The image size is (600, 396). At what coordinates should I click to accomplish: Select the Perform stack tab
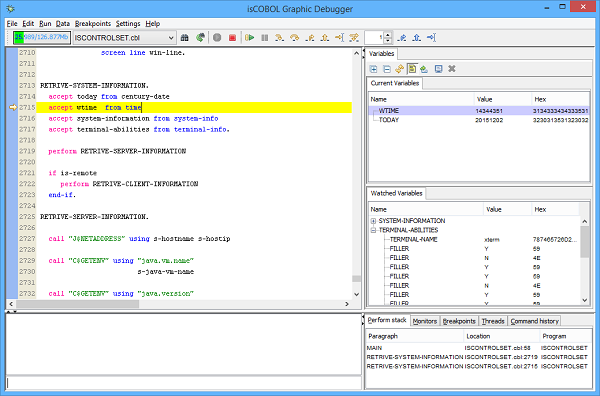pos(387,320)
